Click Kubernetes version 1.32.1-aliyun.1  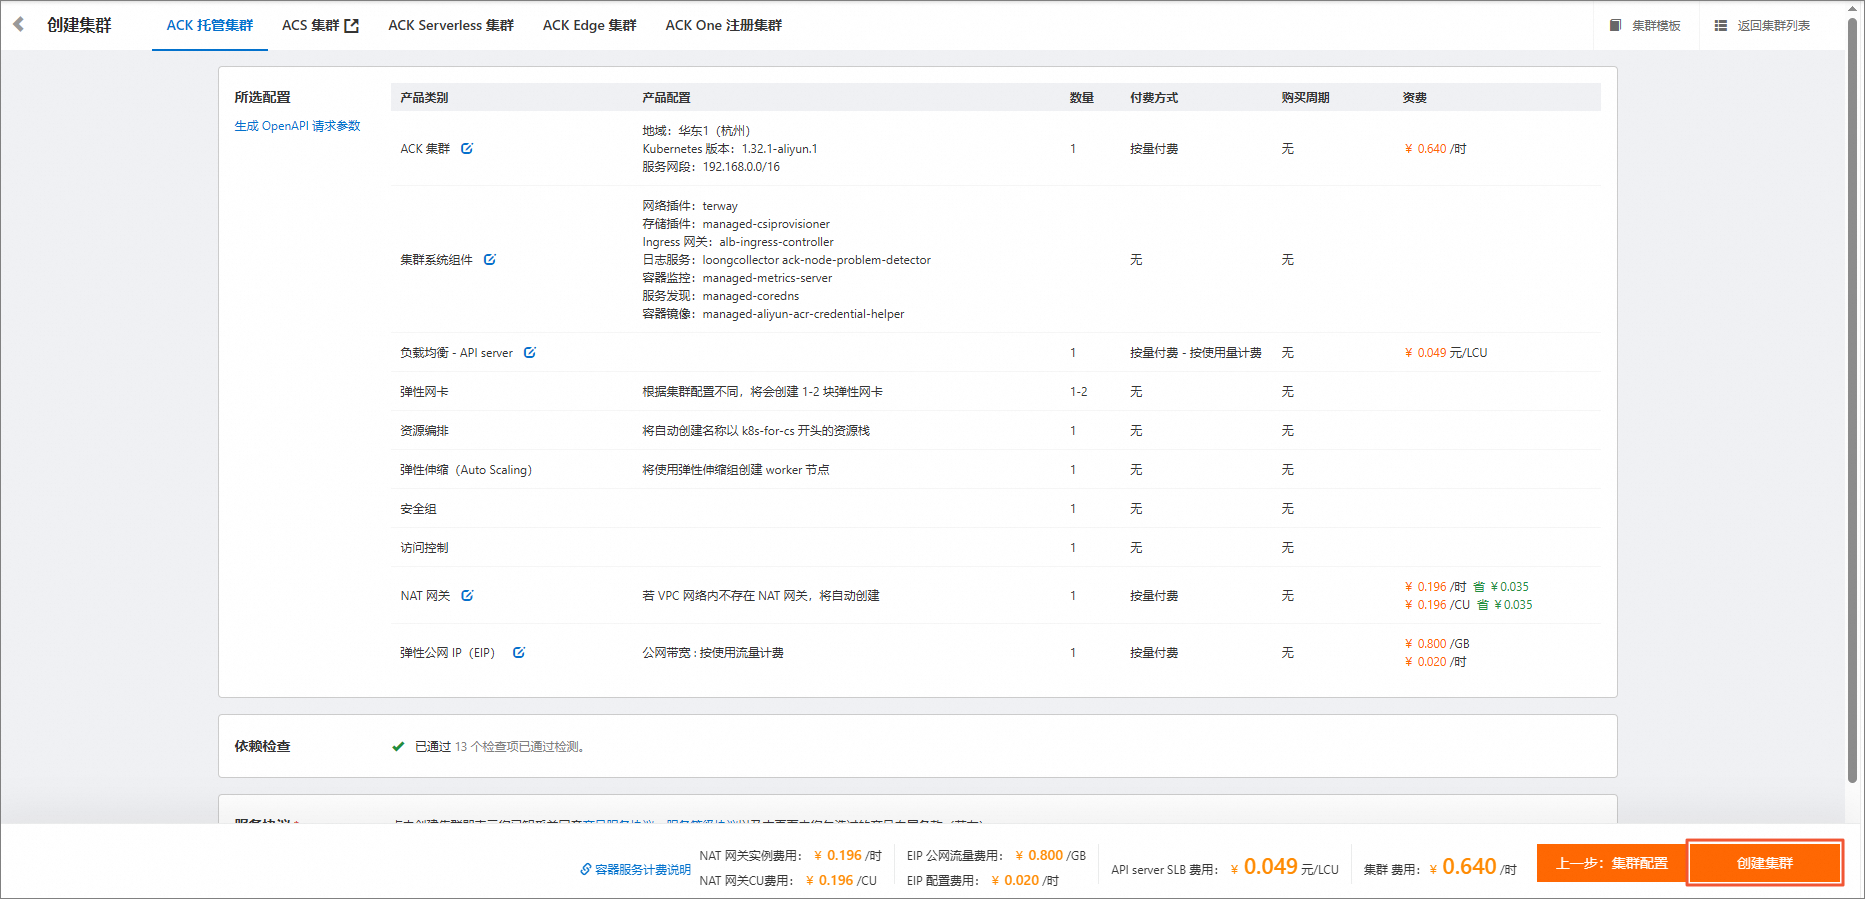pyautogui.click(x=779, y=149)
